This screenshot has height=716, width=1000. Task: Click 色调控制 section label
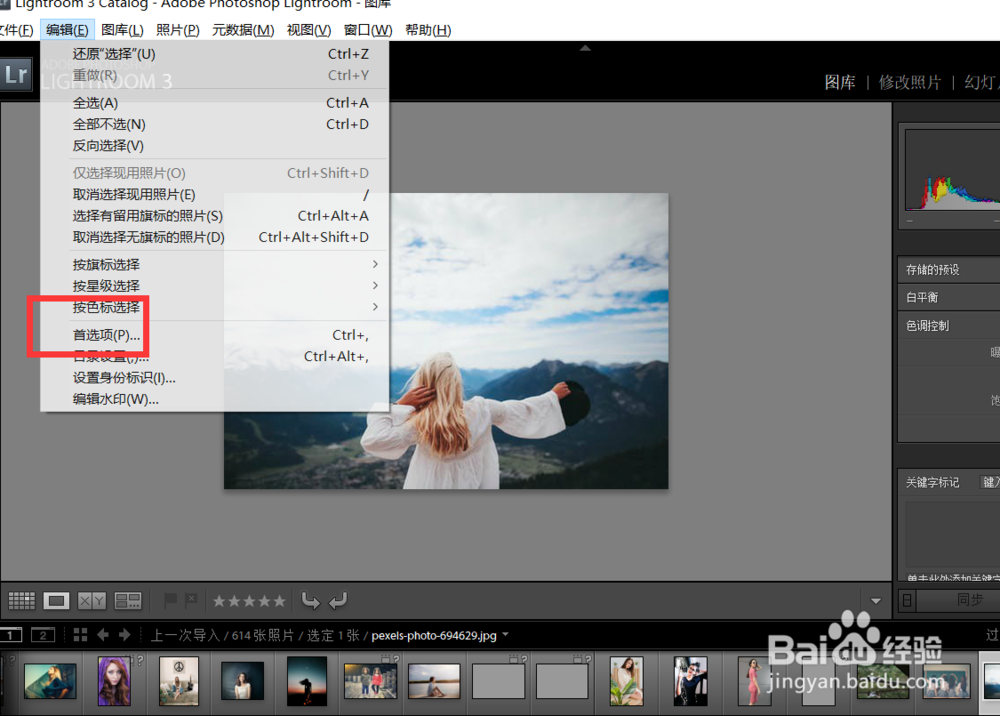coord(927,326)
